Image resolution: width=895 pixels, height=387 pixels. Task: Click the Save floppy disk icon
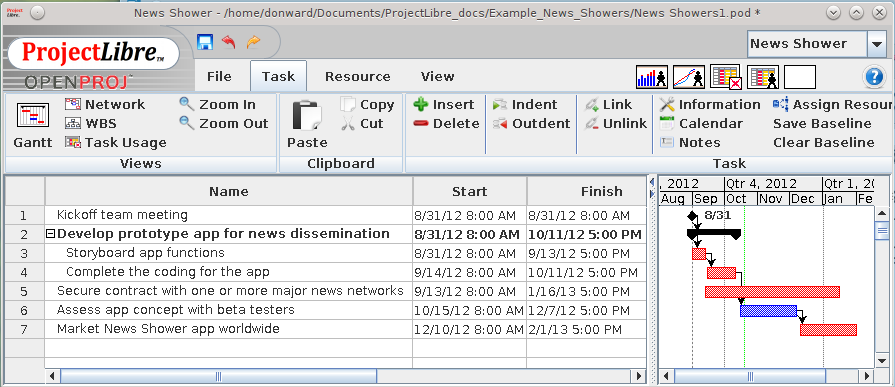click(x=205, y=42)
